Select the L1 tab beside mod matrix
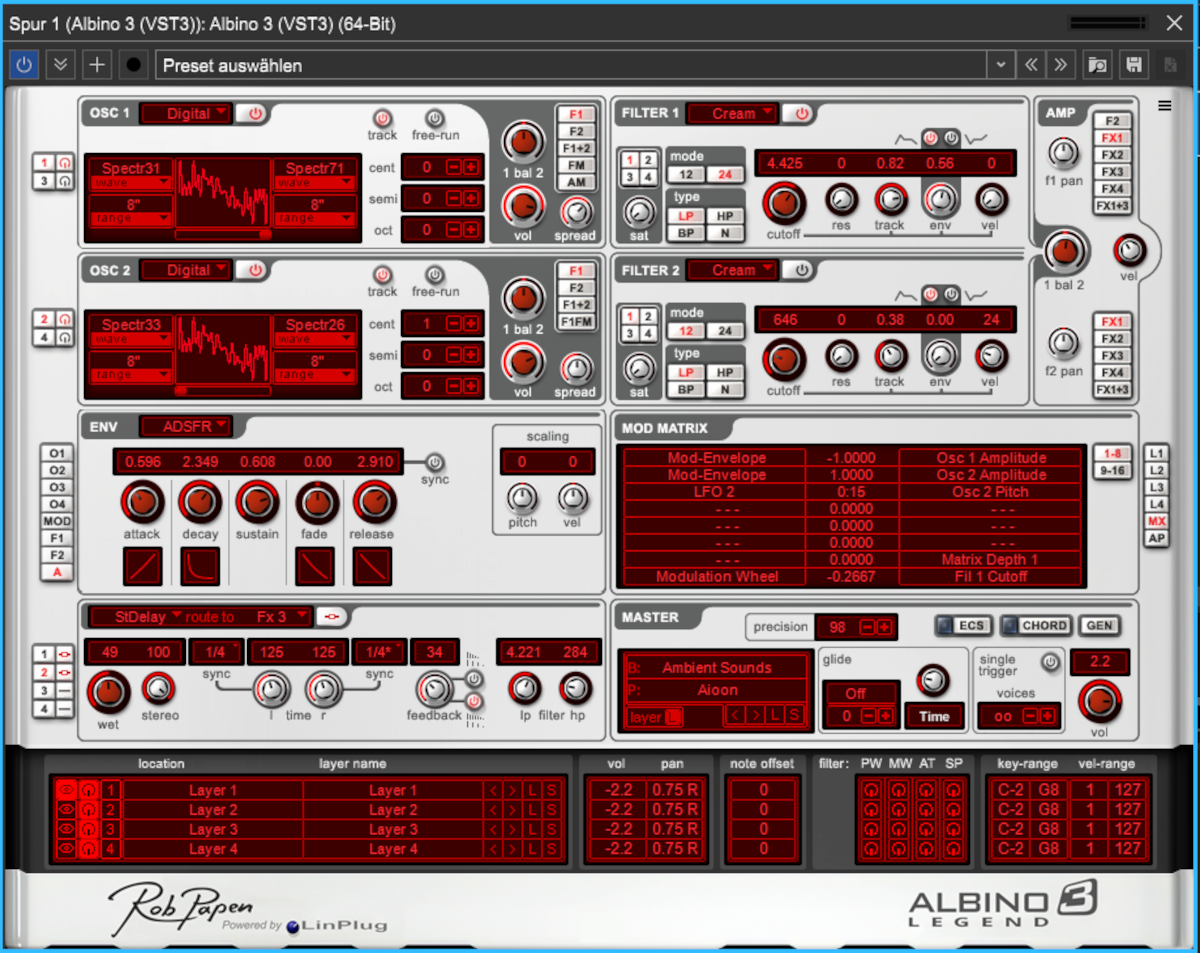 (x=1156, y=454)
